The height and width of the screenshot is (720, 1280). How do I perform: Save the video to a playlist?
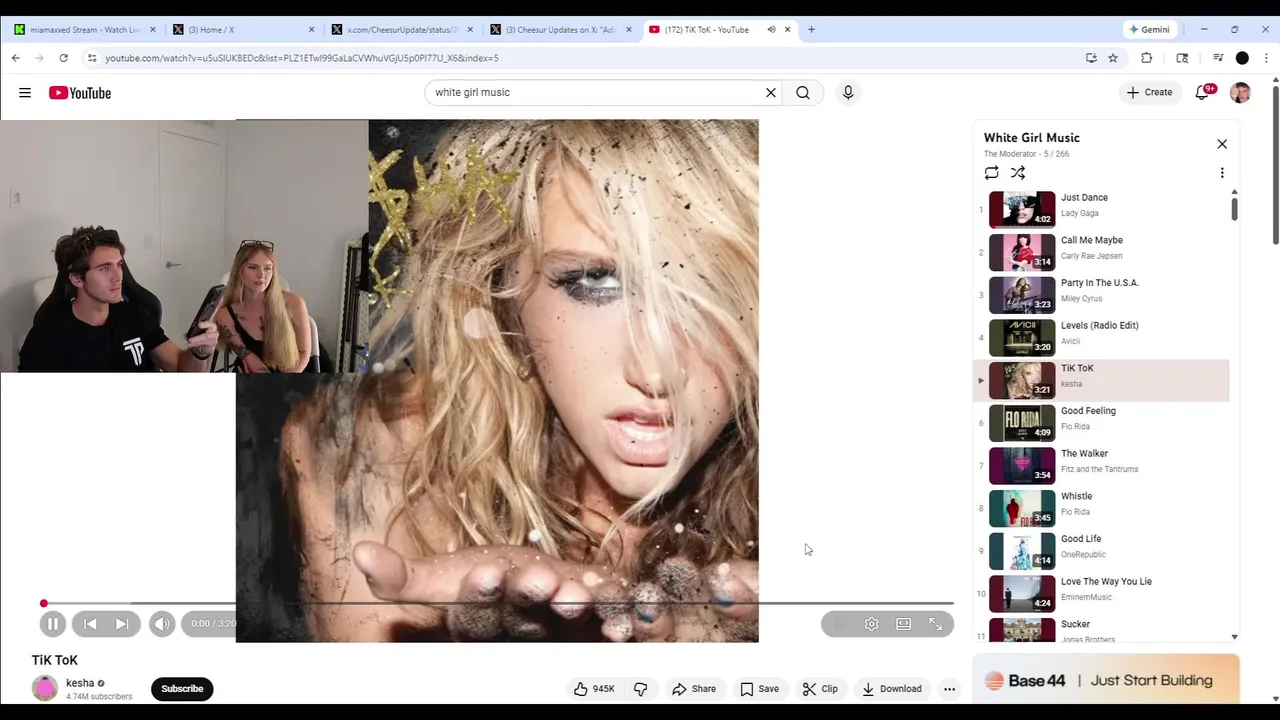pos(759,689)
